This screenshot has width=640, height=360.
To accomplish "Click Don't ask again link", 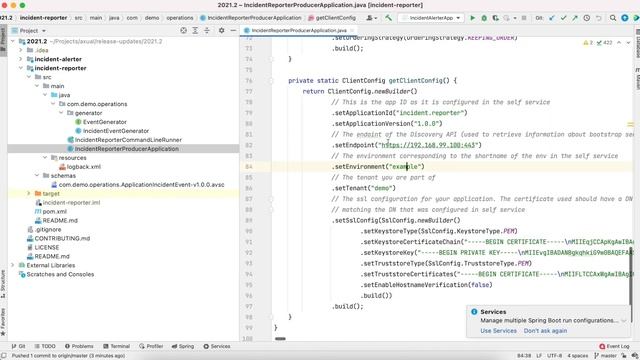I will click(x=545, y=331).
